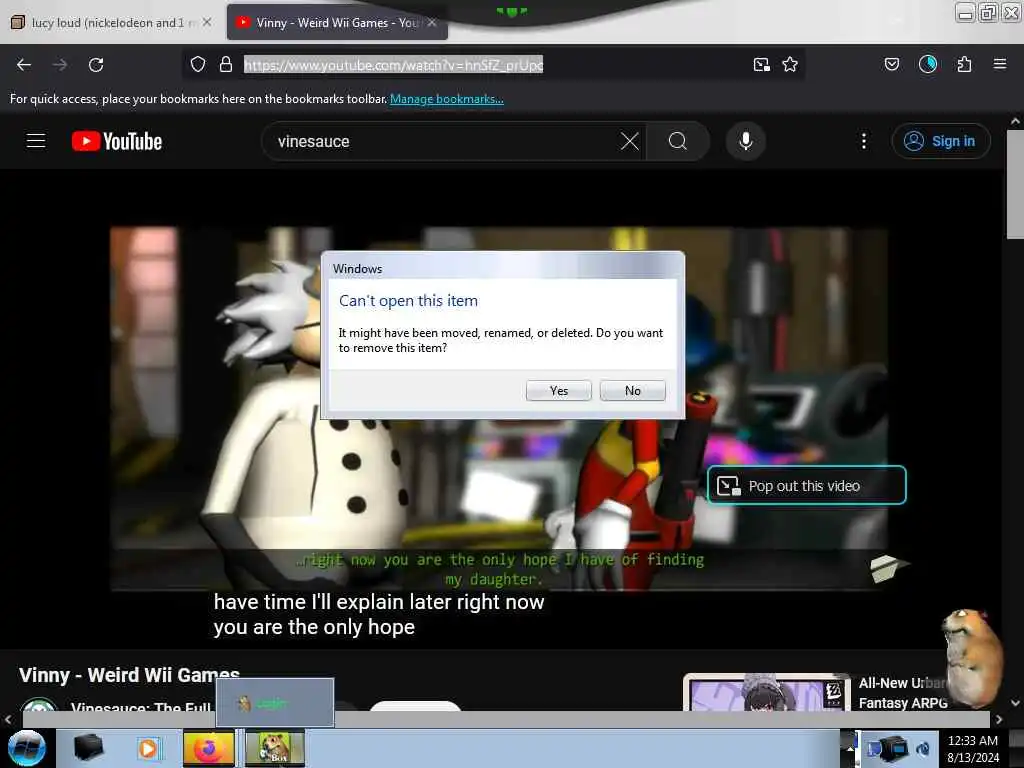Image resolution: width=1024 pixels, height=768 pixels.
Task: Click the All-New Urban Fantasy ARPG ad thumbnail
Action: pos(766,694)
